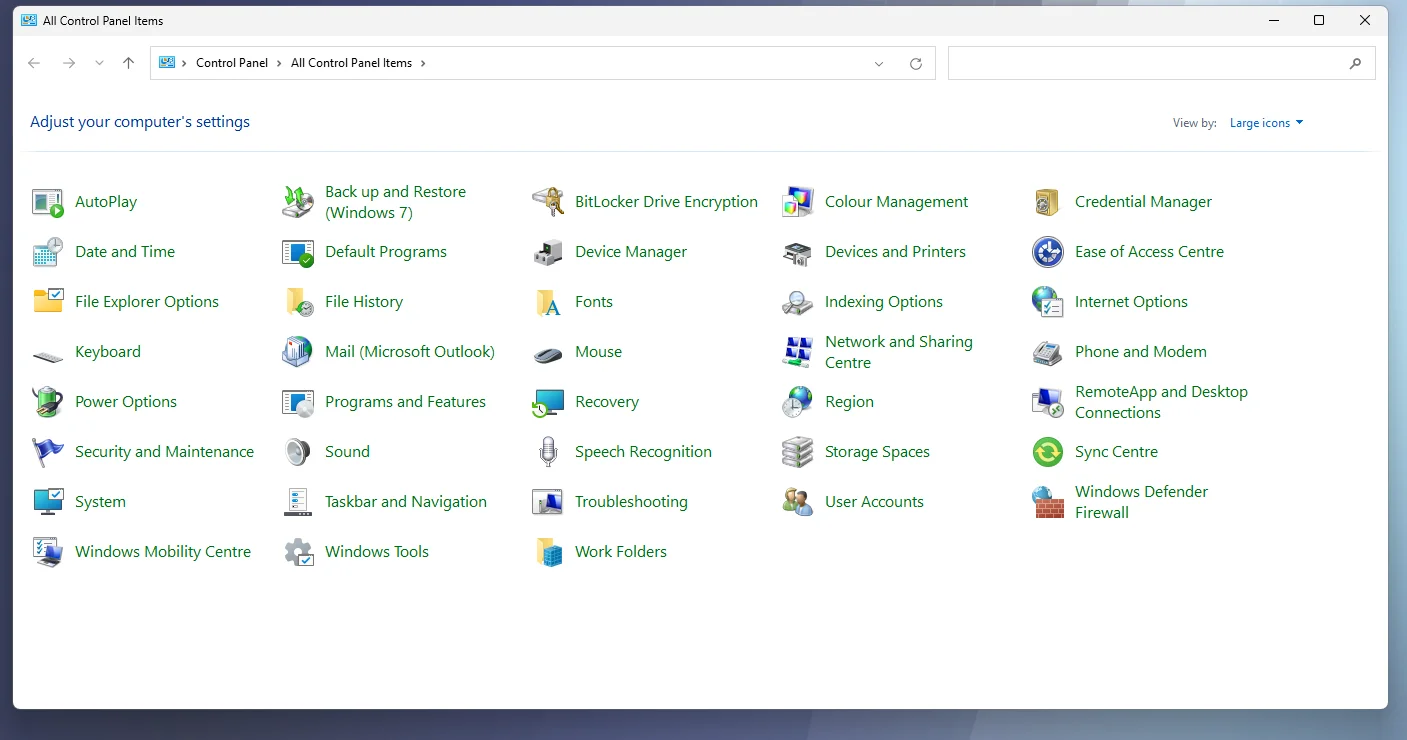1407x740 pixels.
Task: Open the AutoPlay icon
Action: (x=48, y=202)
